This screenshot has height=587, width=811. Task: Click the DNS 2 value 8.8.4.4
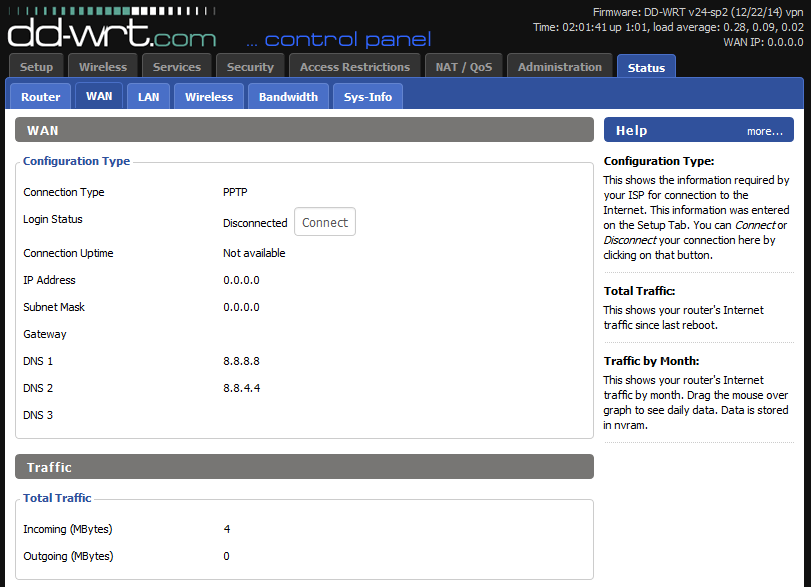click(x=242, y=388)
